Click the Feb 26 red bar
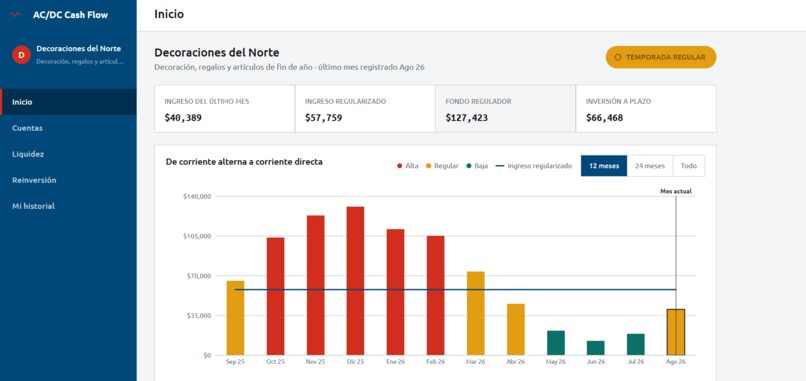 coord(435,296)
